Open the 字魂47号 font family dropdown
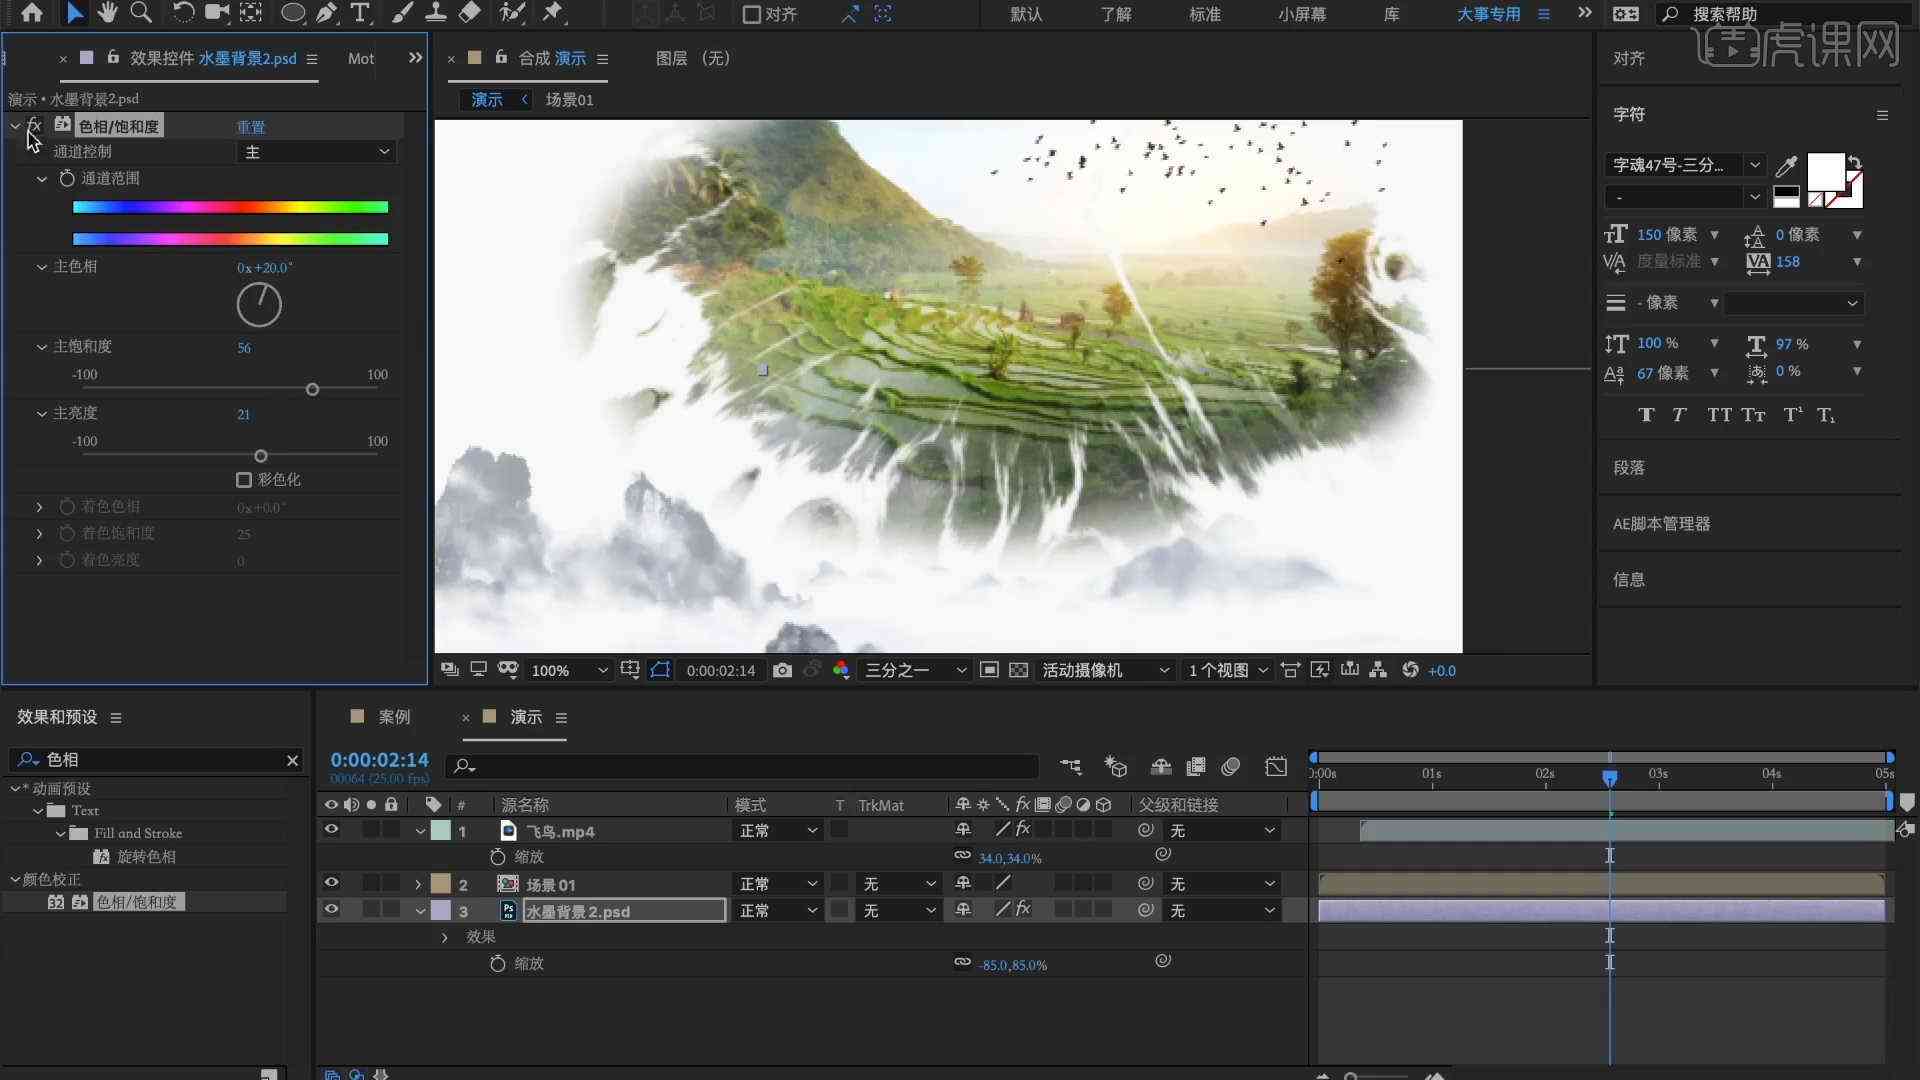Screen dimensions: 1920x1080 1686,165
